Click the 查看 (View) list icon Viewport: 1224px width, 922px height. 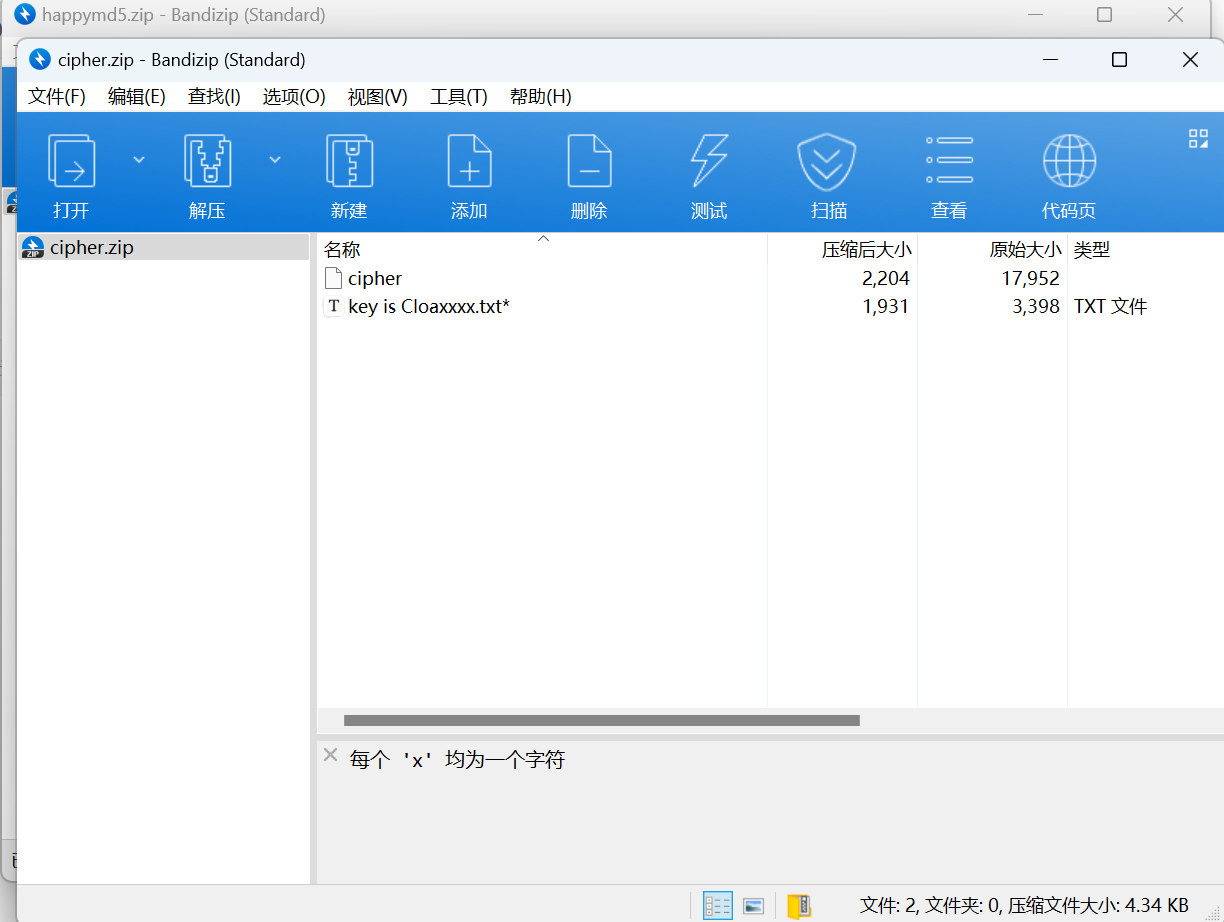point(949,160)
